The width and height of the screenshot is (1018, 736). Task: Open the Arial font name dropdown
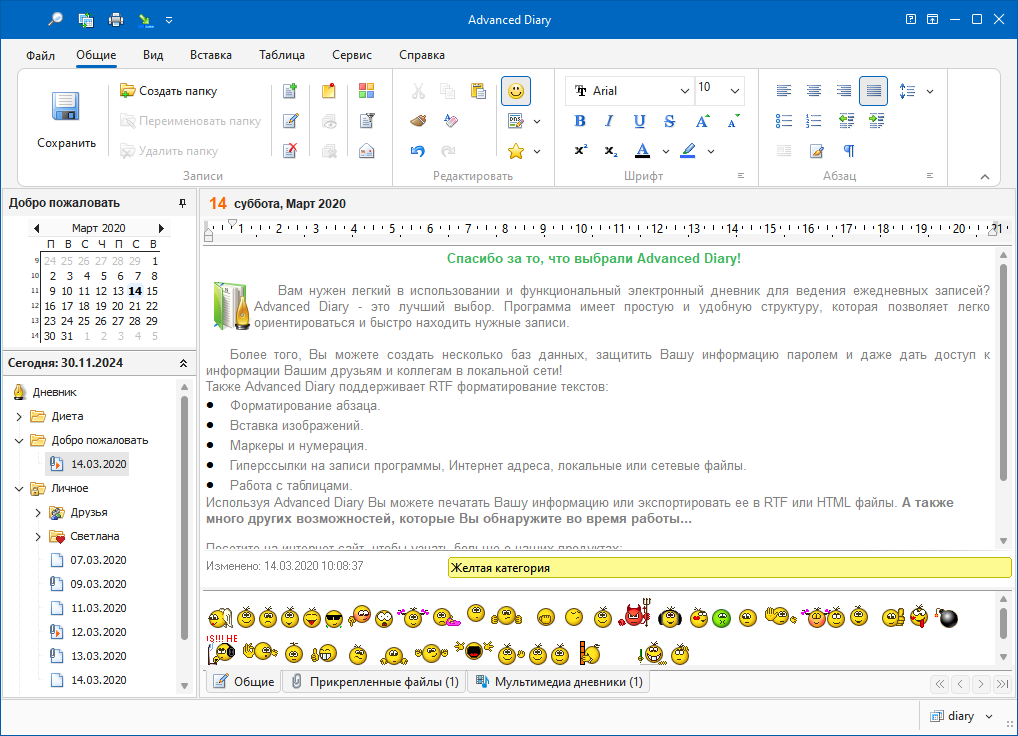pos(684,91)
